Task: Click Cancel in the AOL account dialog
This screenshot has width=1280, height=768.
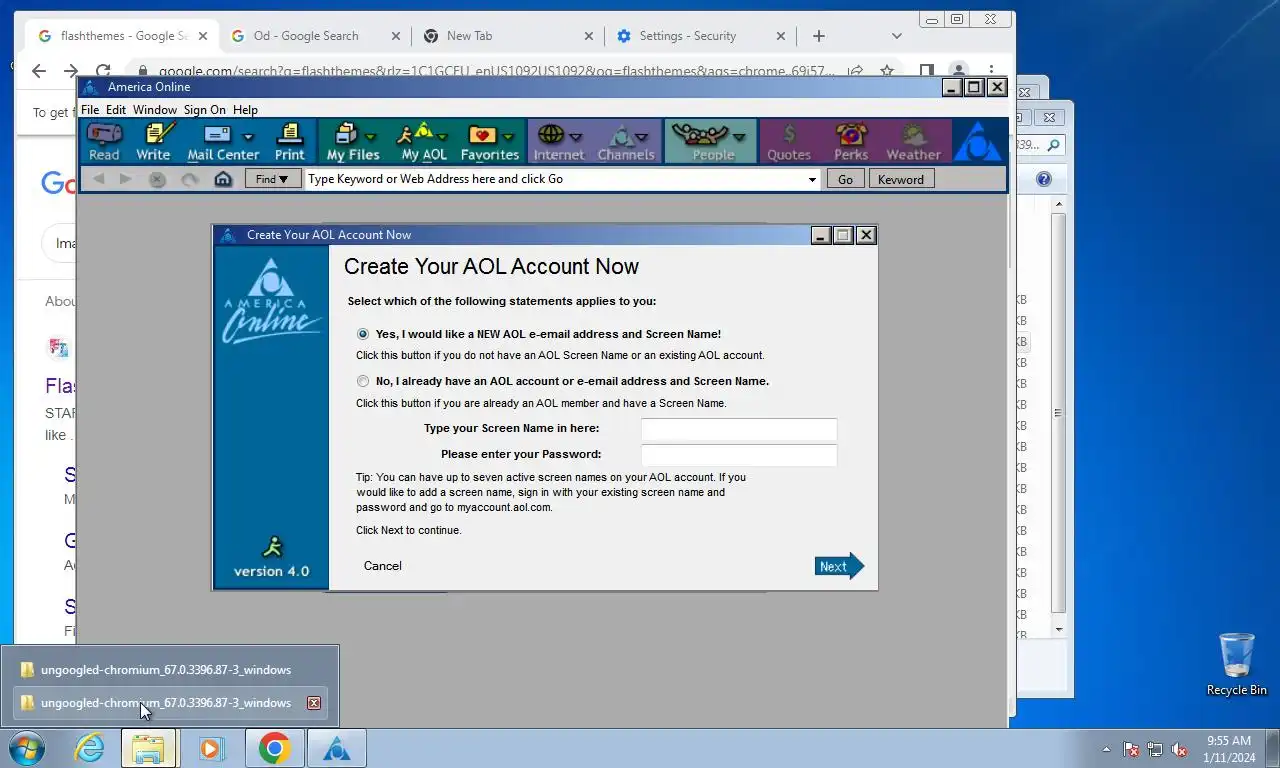Action: click(x=382, y=566)
